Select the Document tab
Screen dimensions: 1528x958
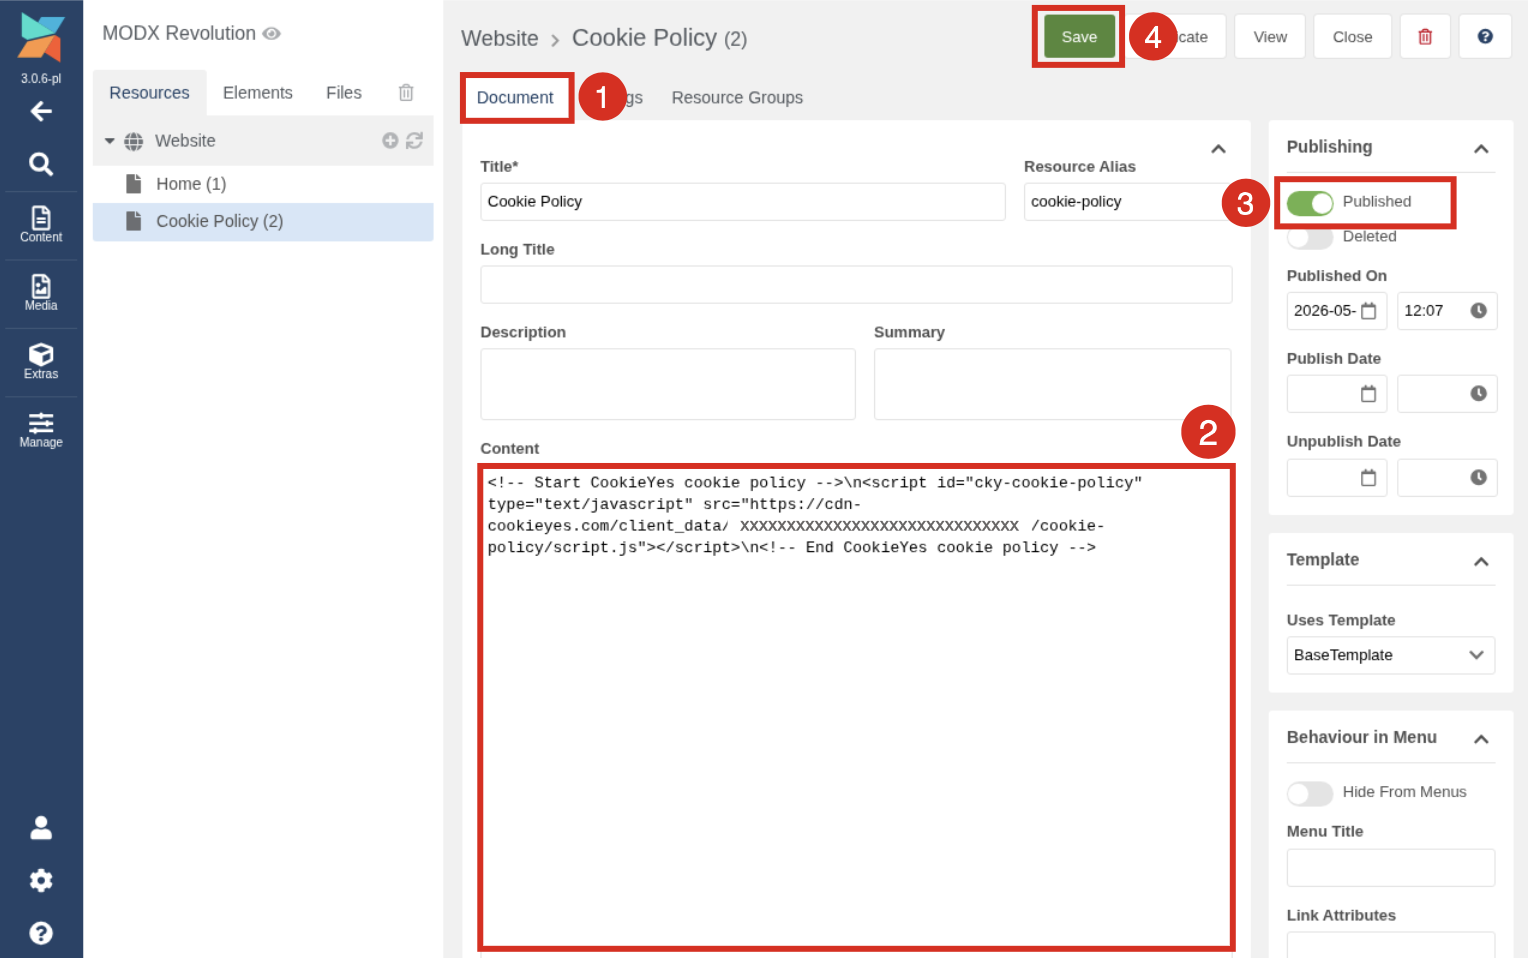click(515, 98)
